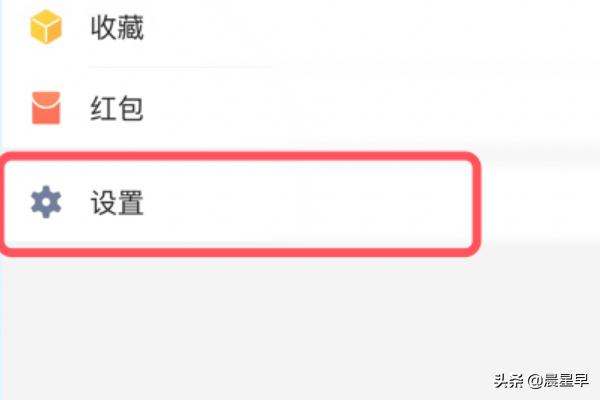Click the blue gear settings icon
The height and width of the screenshot is (400, 600).
click(46, 202)
